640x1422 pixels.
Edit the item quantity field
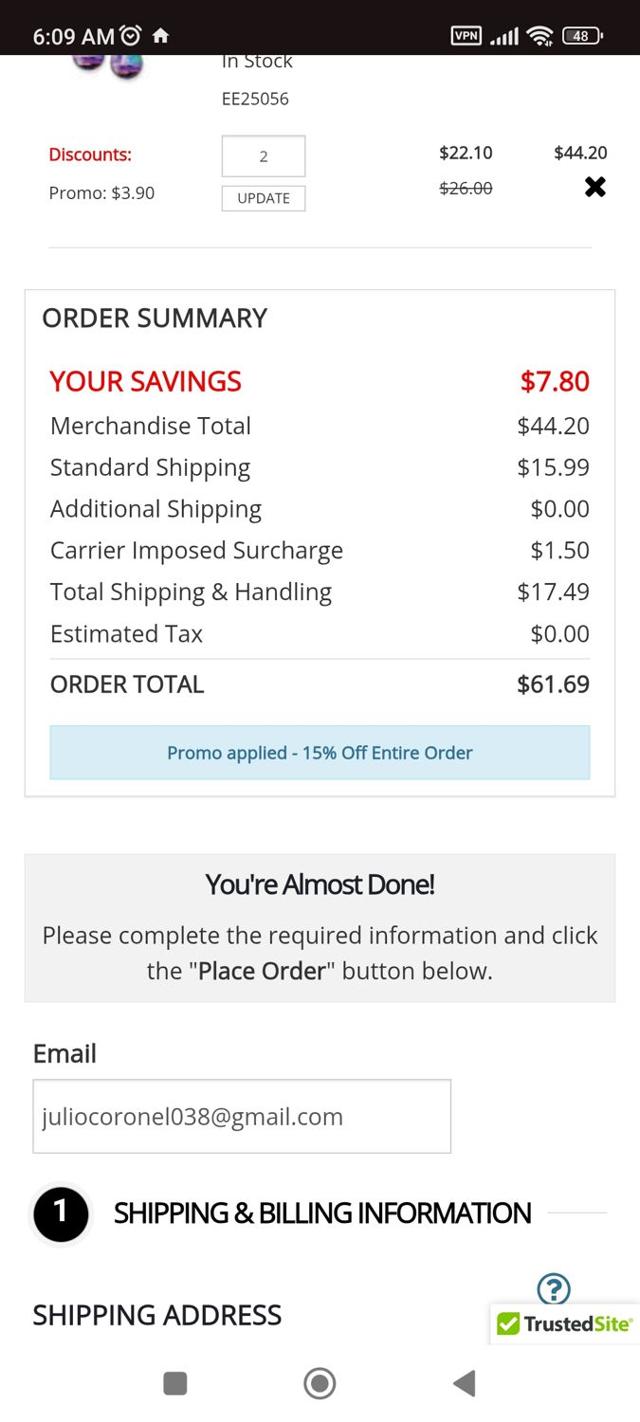[263, 156]
